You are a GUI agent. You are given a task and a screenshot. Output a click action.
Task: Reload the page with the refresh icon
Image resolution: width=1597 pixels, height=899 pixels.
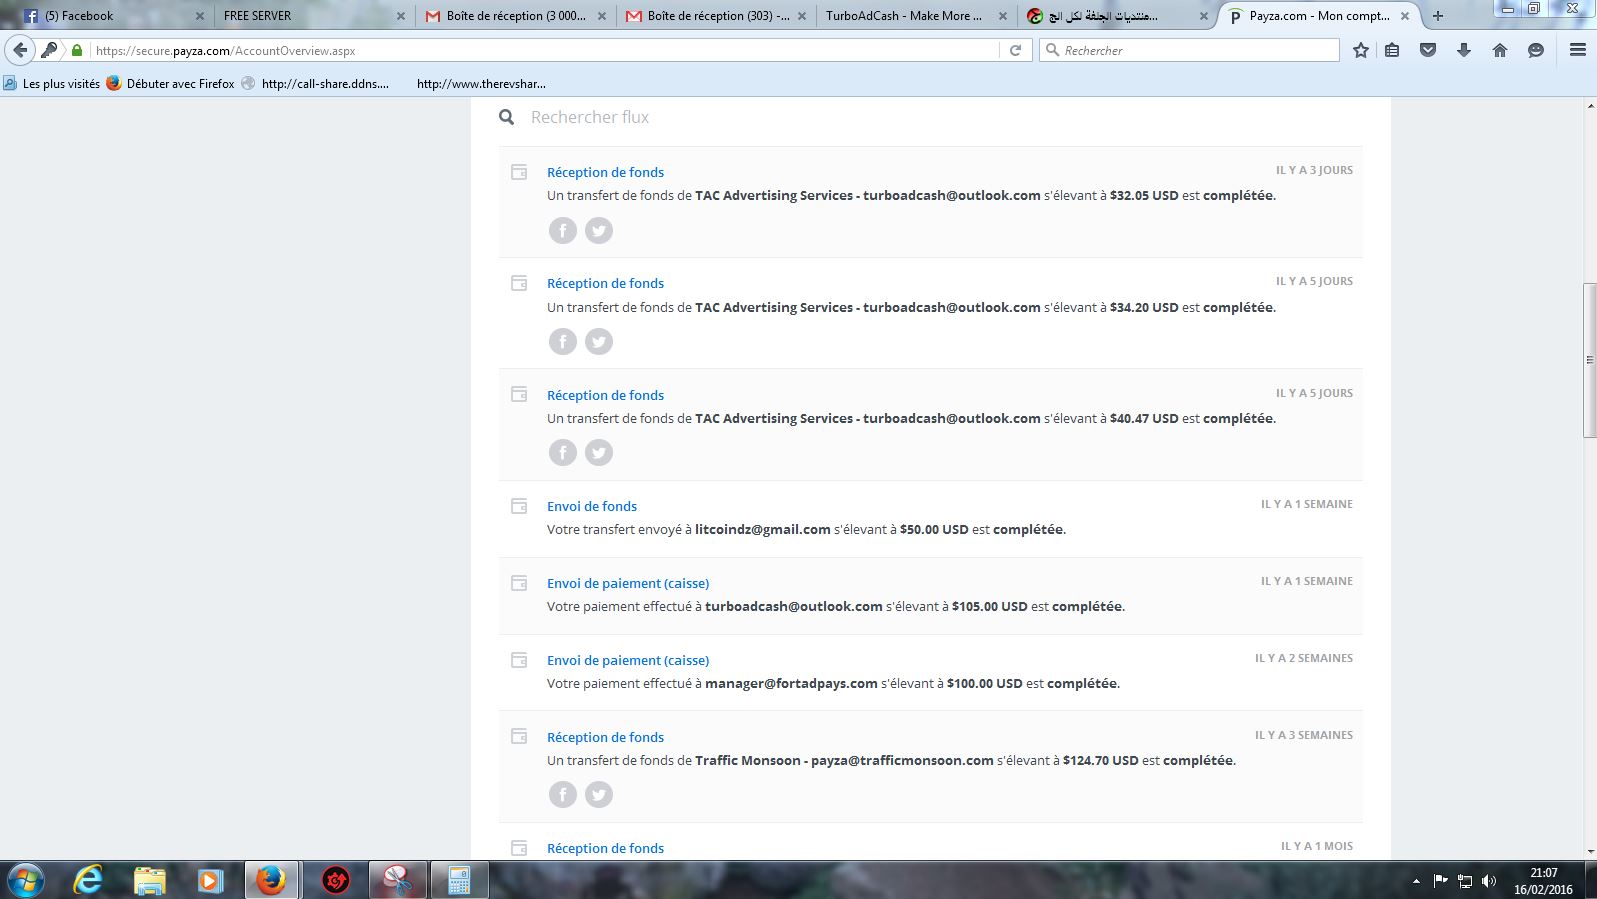click(1015, 50)
